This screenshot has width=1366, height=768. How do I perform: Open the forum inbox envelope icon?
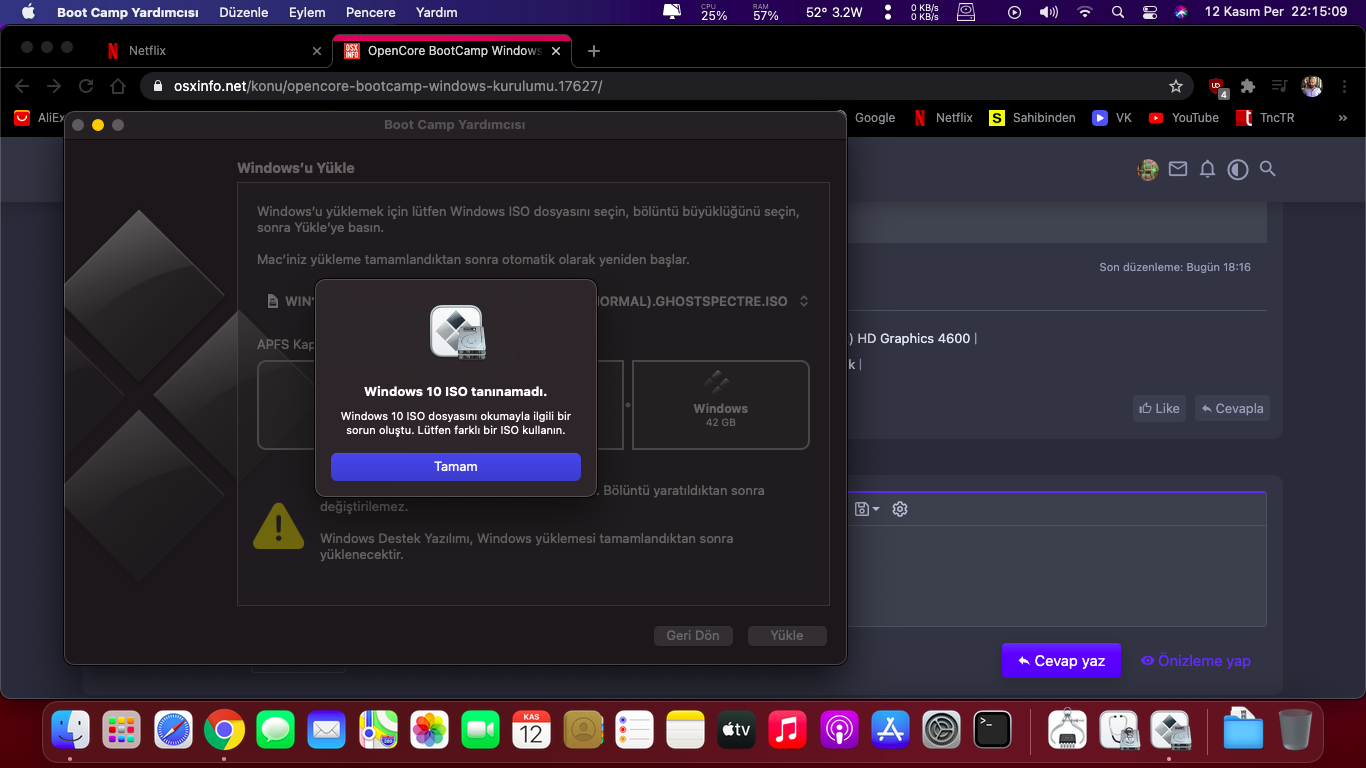point(1178,170)
